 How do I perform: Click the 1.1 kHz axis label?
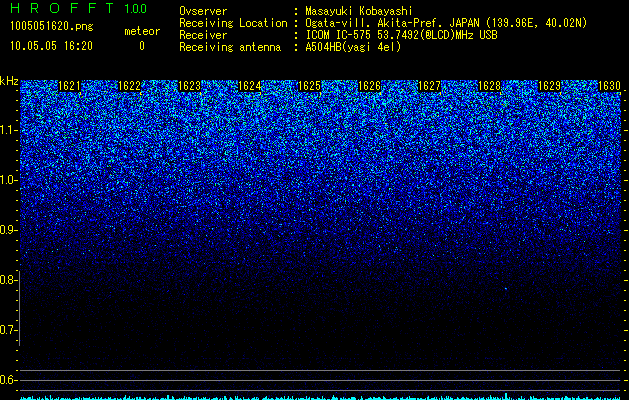point(8,130)
